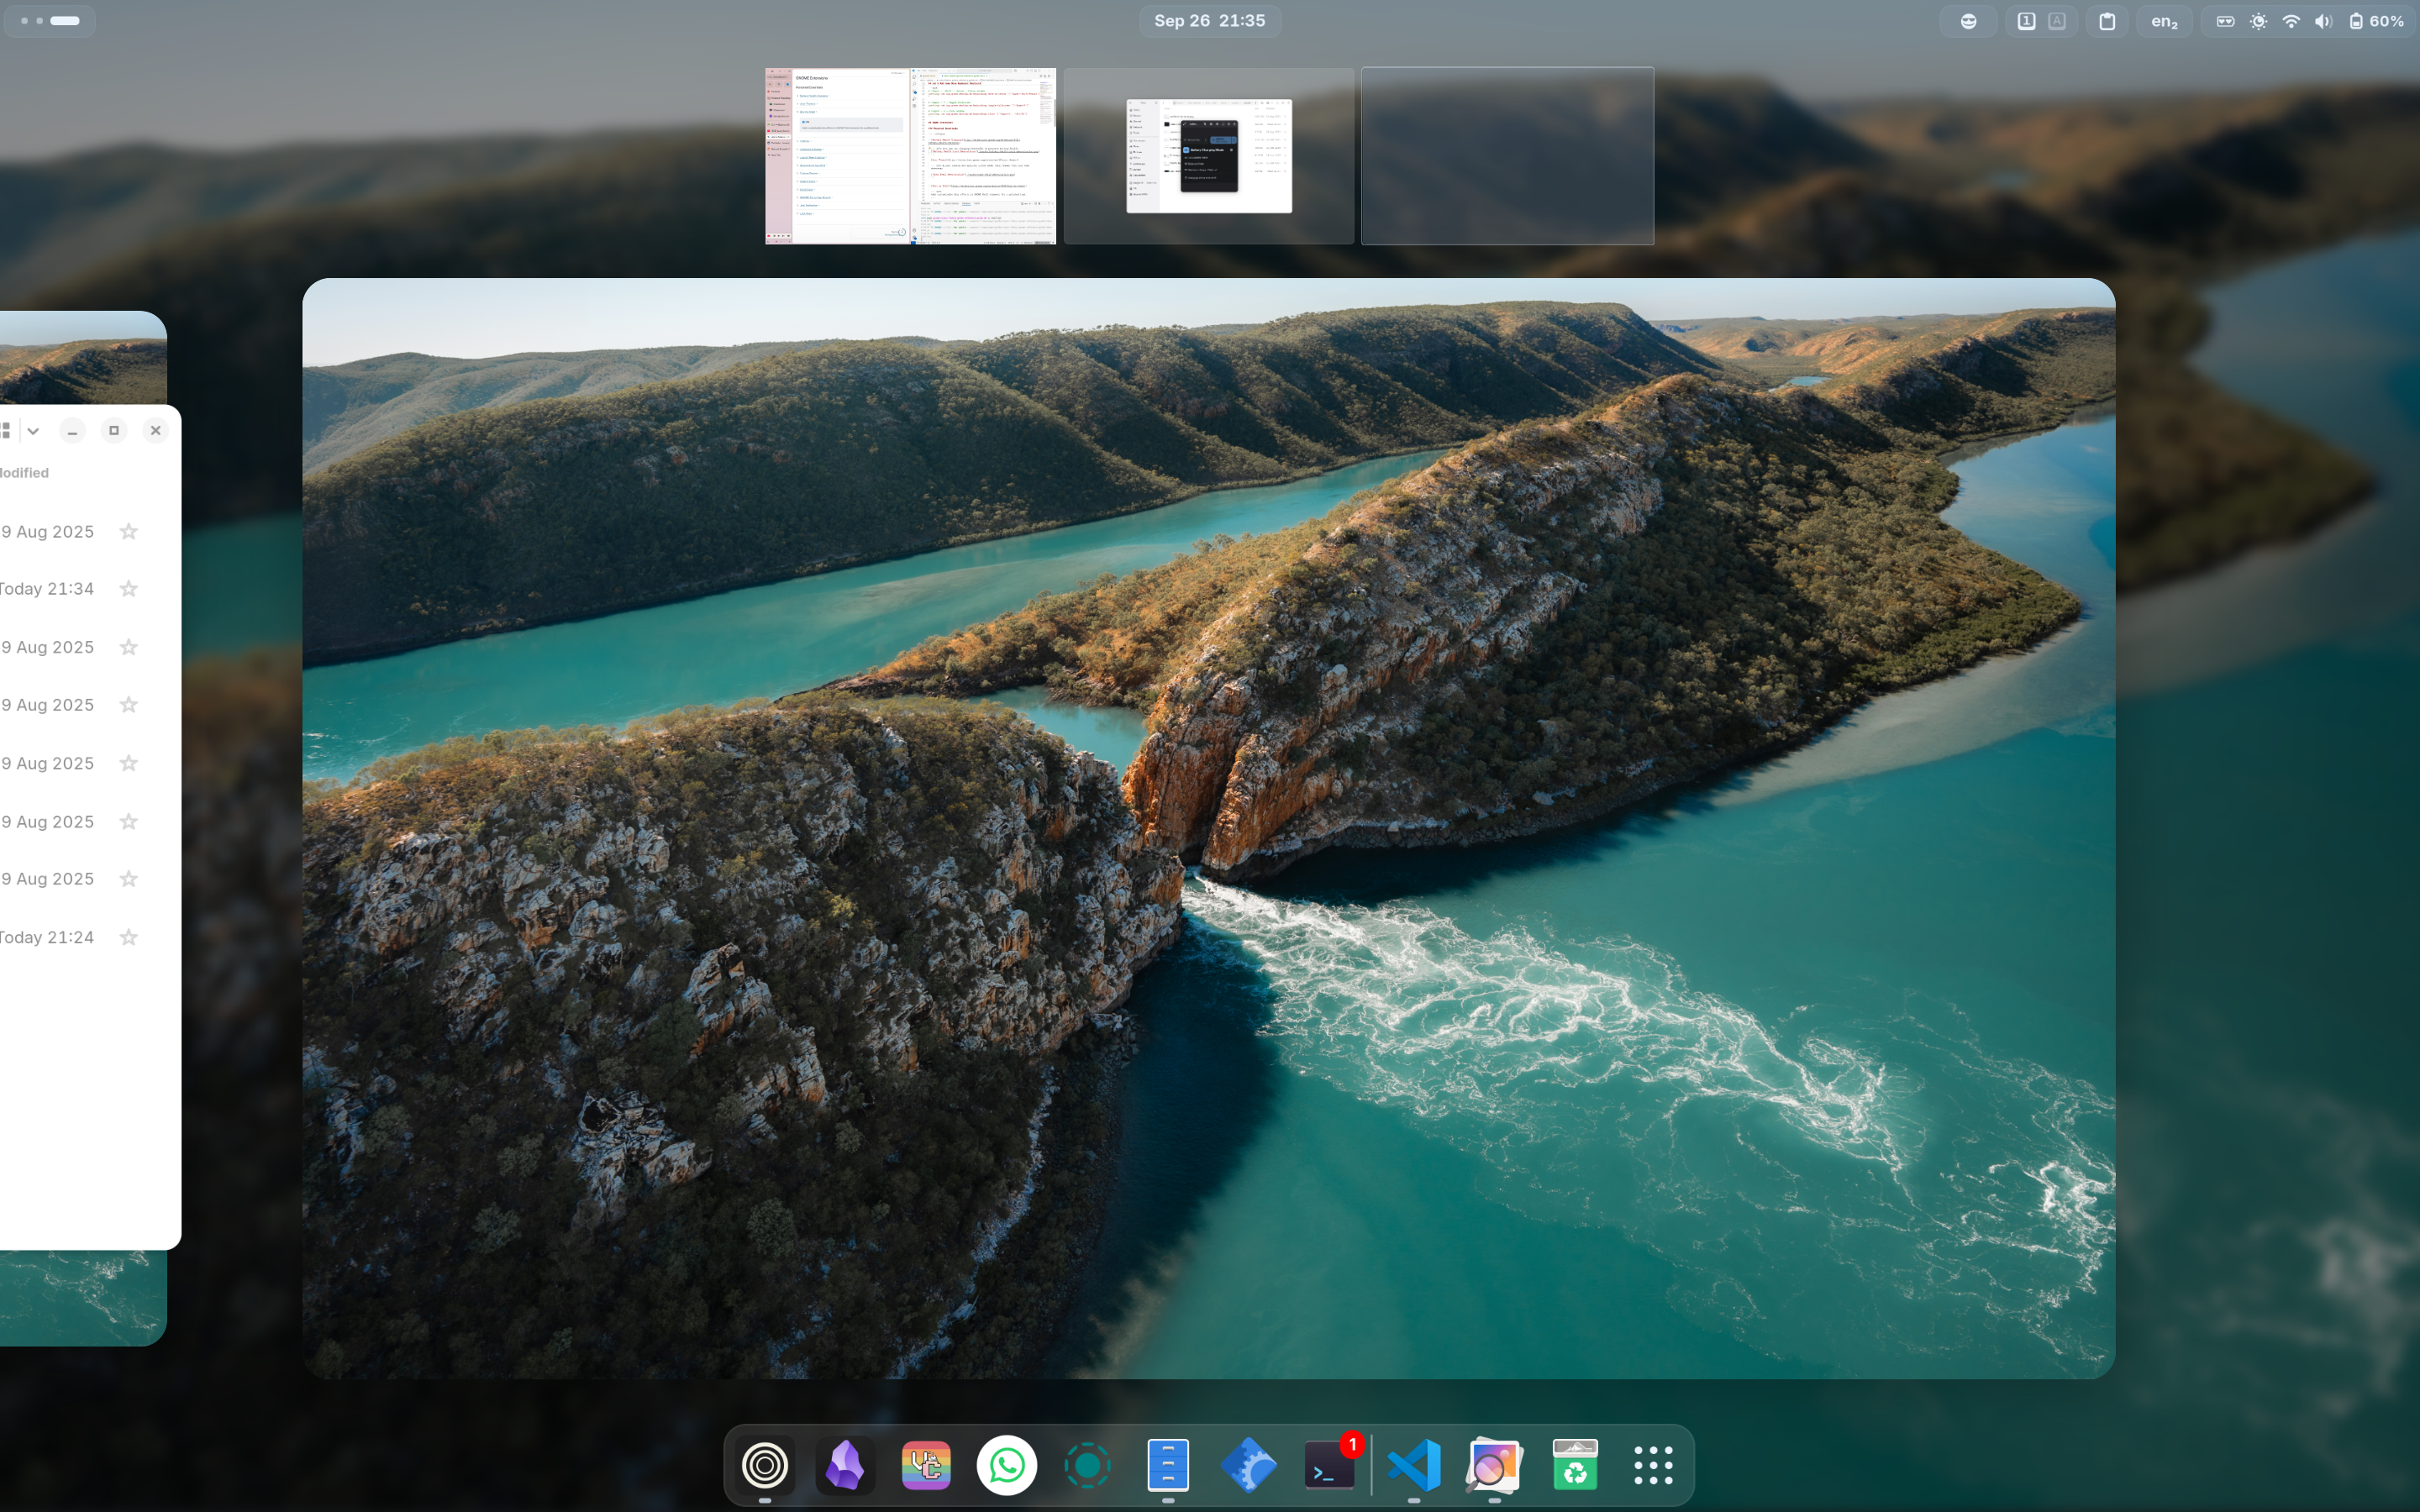Open calendar via Sep 26 21:35 clock
This screenshot has height=1512, width=2420.
coord(1209,21)
